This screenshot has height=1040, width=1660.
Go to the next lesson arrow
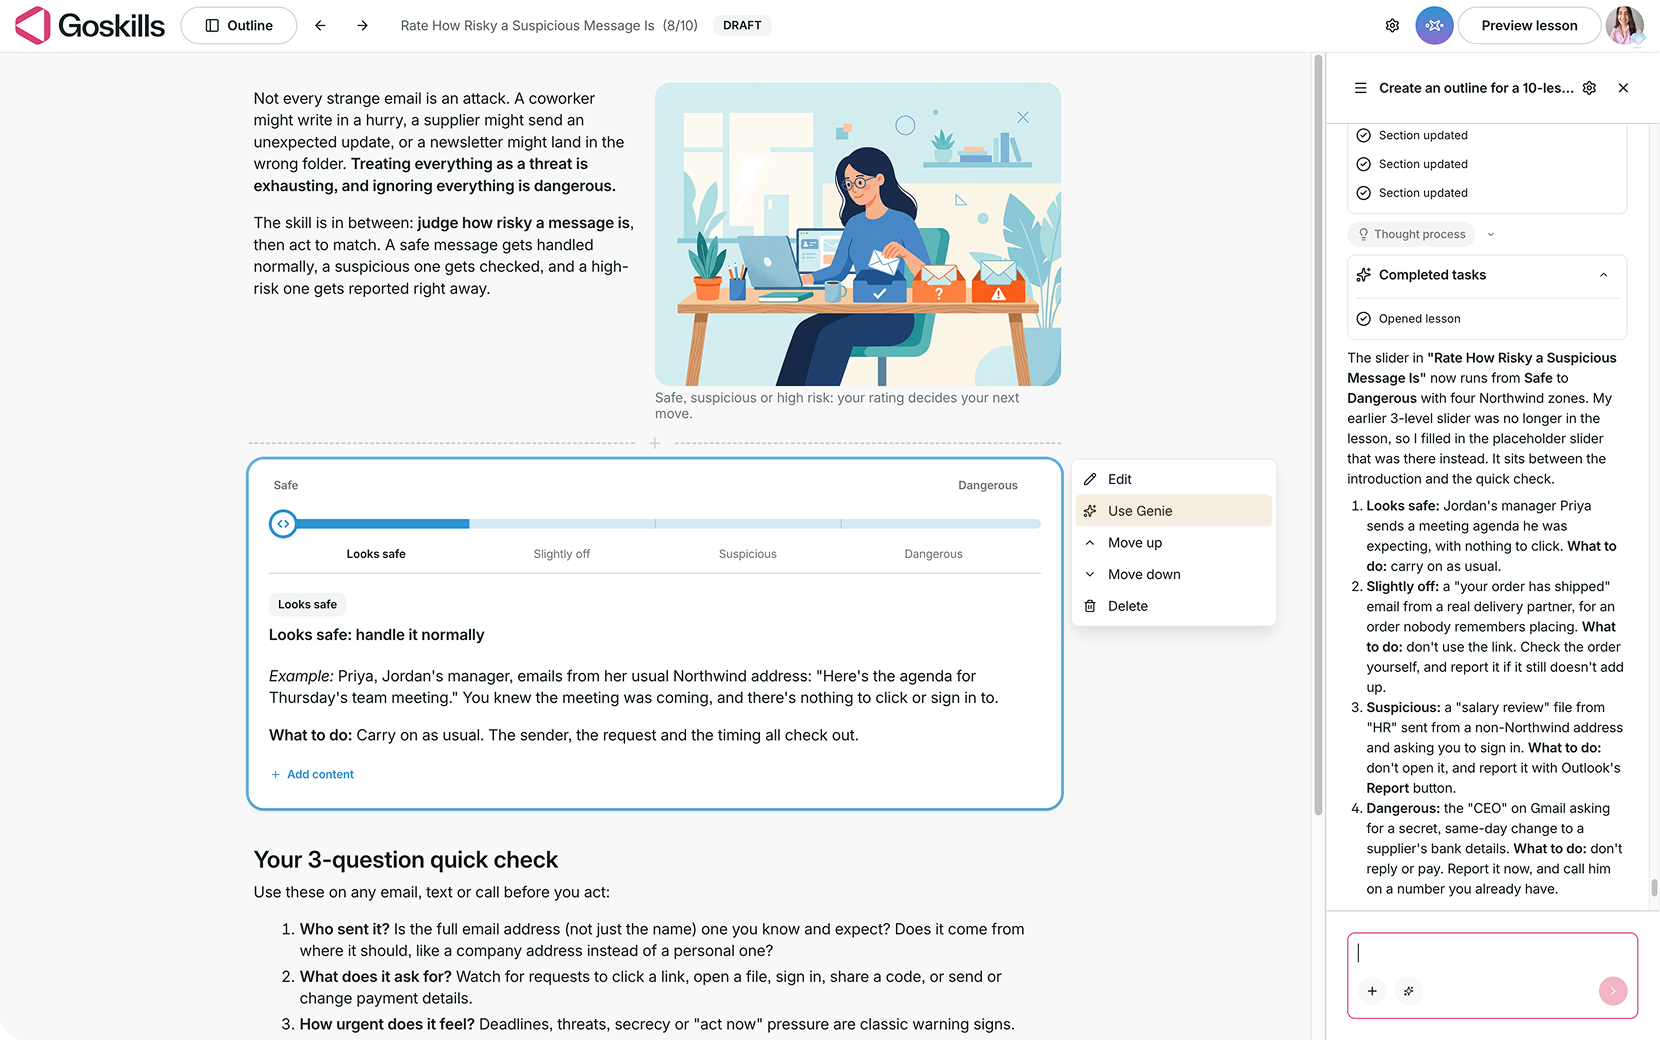(362, 25)
